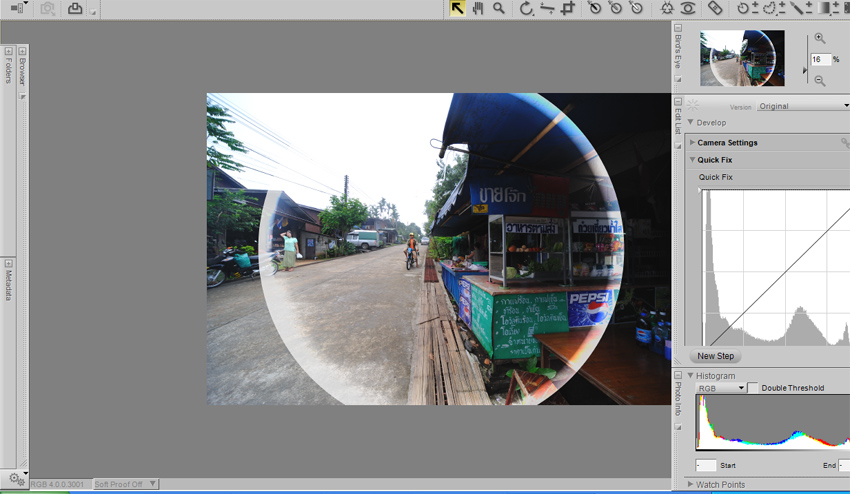Viewport: 850px width, 494px height.
Task: Open the Browser side tab
Action: (22, 72)
